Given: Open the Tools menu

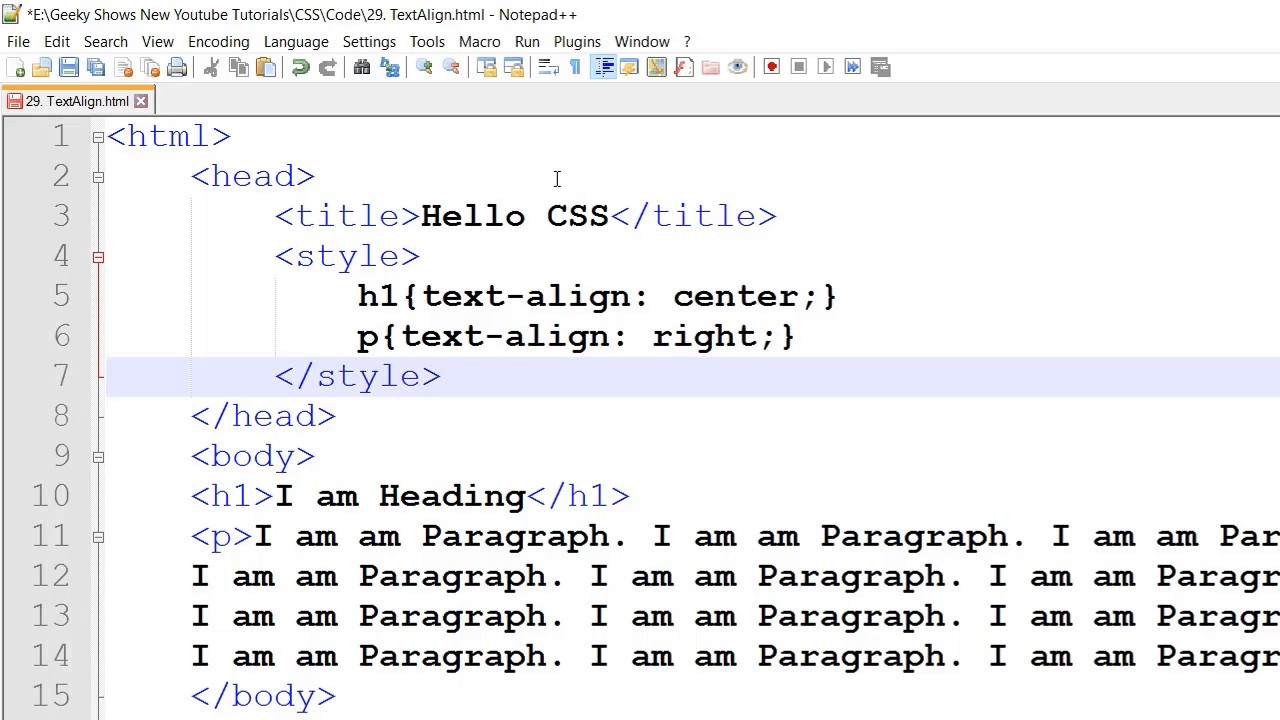Looking at the screenshot, I should pyautogui.click(x=427, y=42).
